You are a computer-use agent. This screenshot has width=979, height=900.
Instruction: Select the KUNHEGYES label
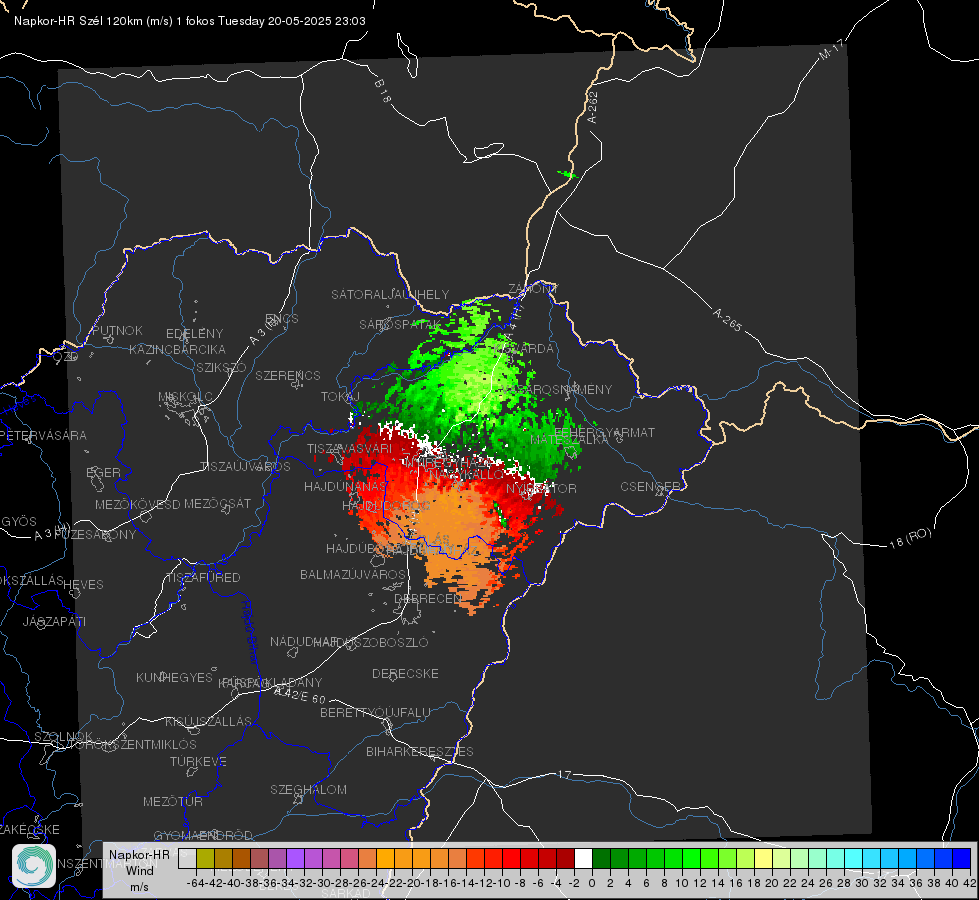174,678
